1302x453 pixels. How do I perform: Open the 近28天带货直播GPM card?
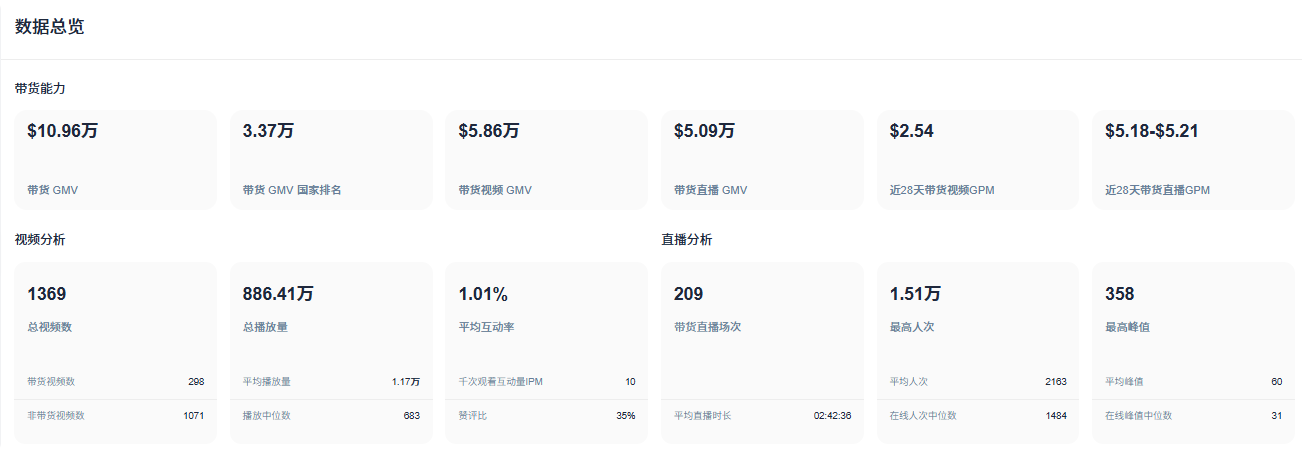point(1193,159)
